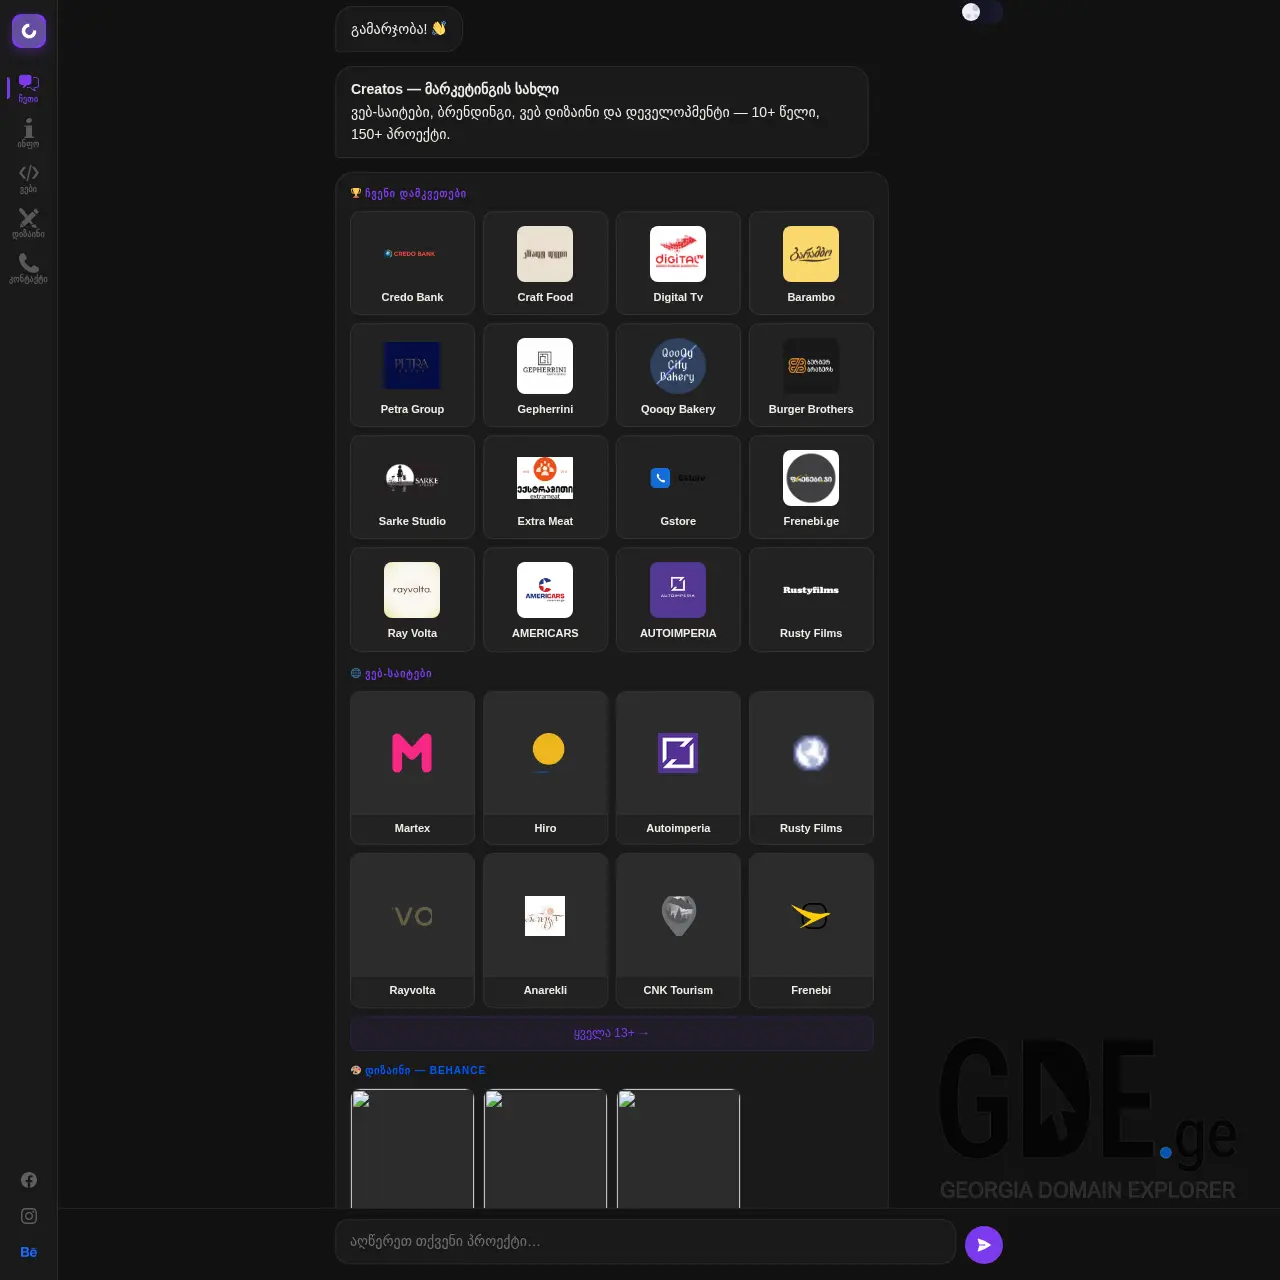Viewport: 1280px width, 1280px height.
Task: Send the message with arrow button
Action: tap(984, 1244)
